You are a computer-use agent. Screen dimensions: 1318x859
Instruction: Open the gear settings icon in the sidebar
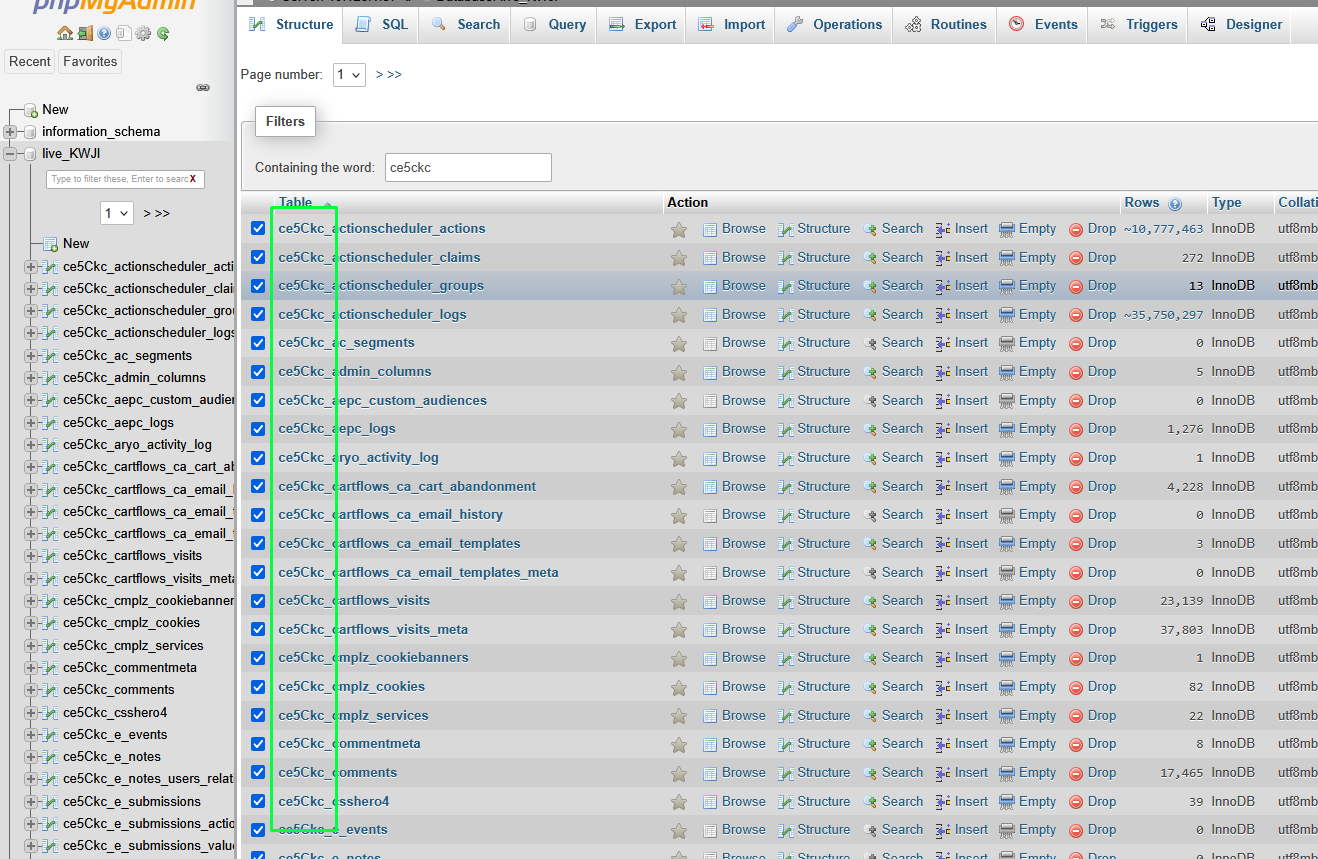point(143,33)
